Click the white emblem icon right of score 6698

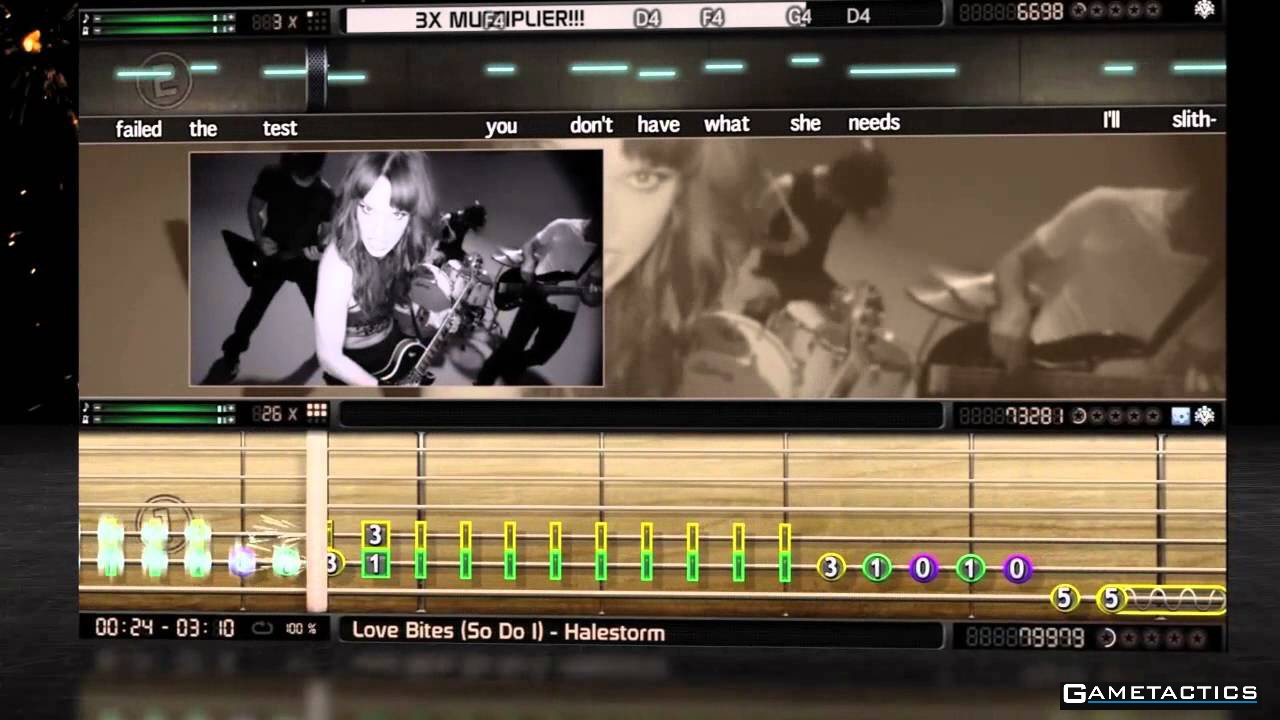[1204, 10]
